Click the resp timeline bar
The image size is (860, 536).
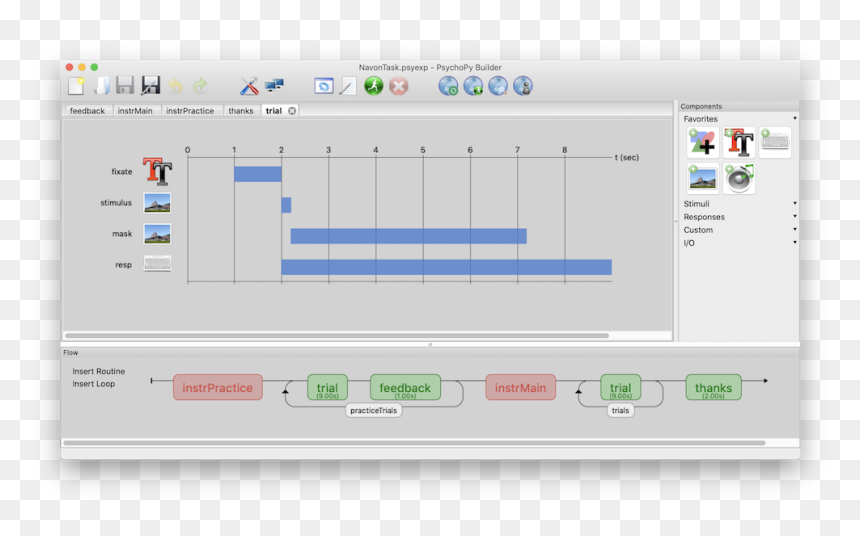point(446,267)
